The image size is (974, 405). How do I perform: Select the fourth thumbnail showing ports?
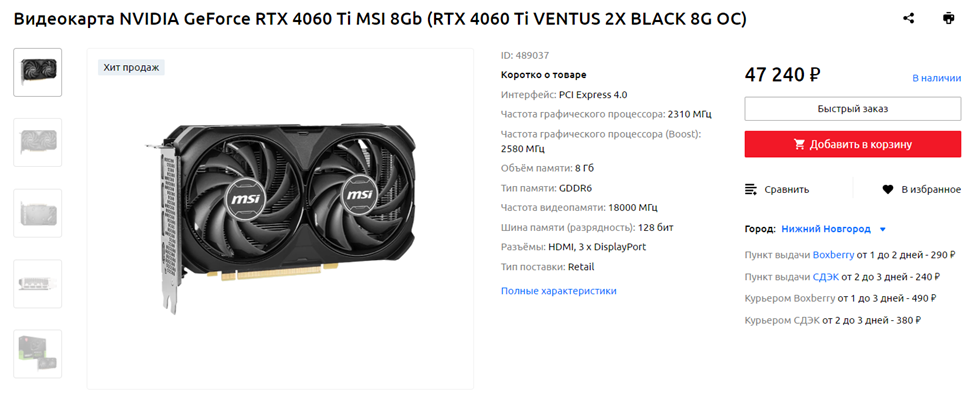38,283
